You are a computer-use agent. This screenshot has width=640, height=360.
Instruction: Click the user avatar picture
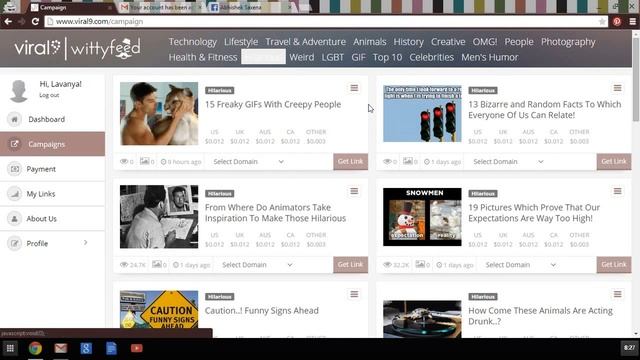[19, 91]
